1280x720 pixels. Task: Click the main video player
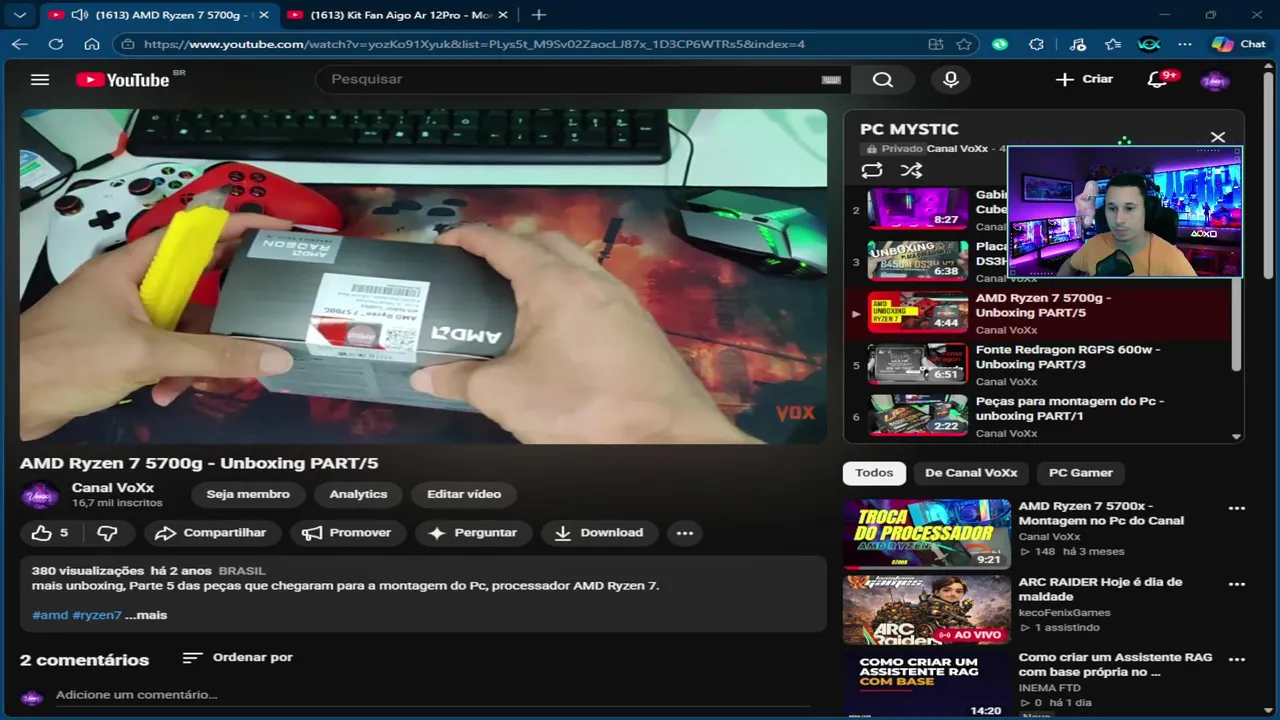point(423,276)
